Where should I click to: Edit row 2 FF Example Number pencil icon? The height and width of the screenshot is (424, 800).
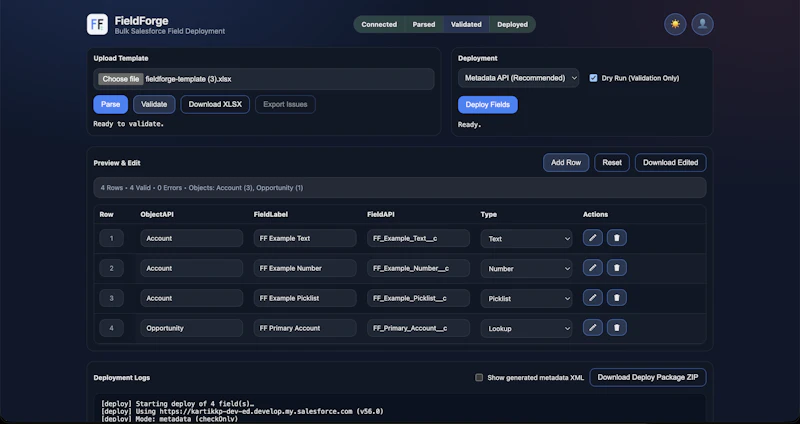592,268
